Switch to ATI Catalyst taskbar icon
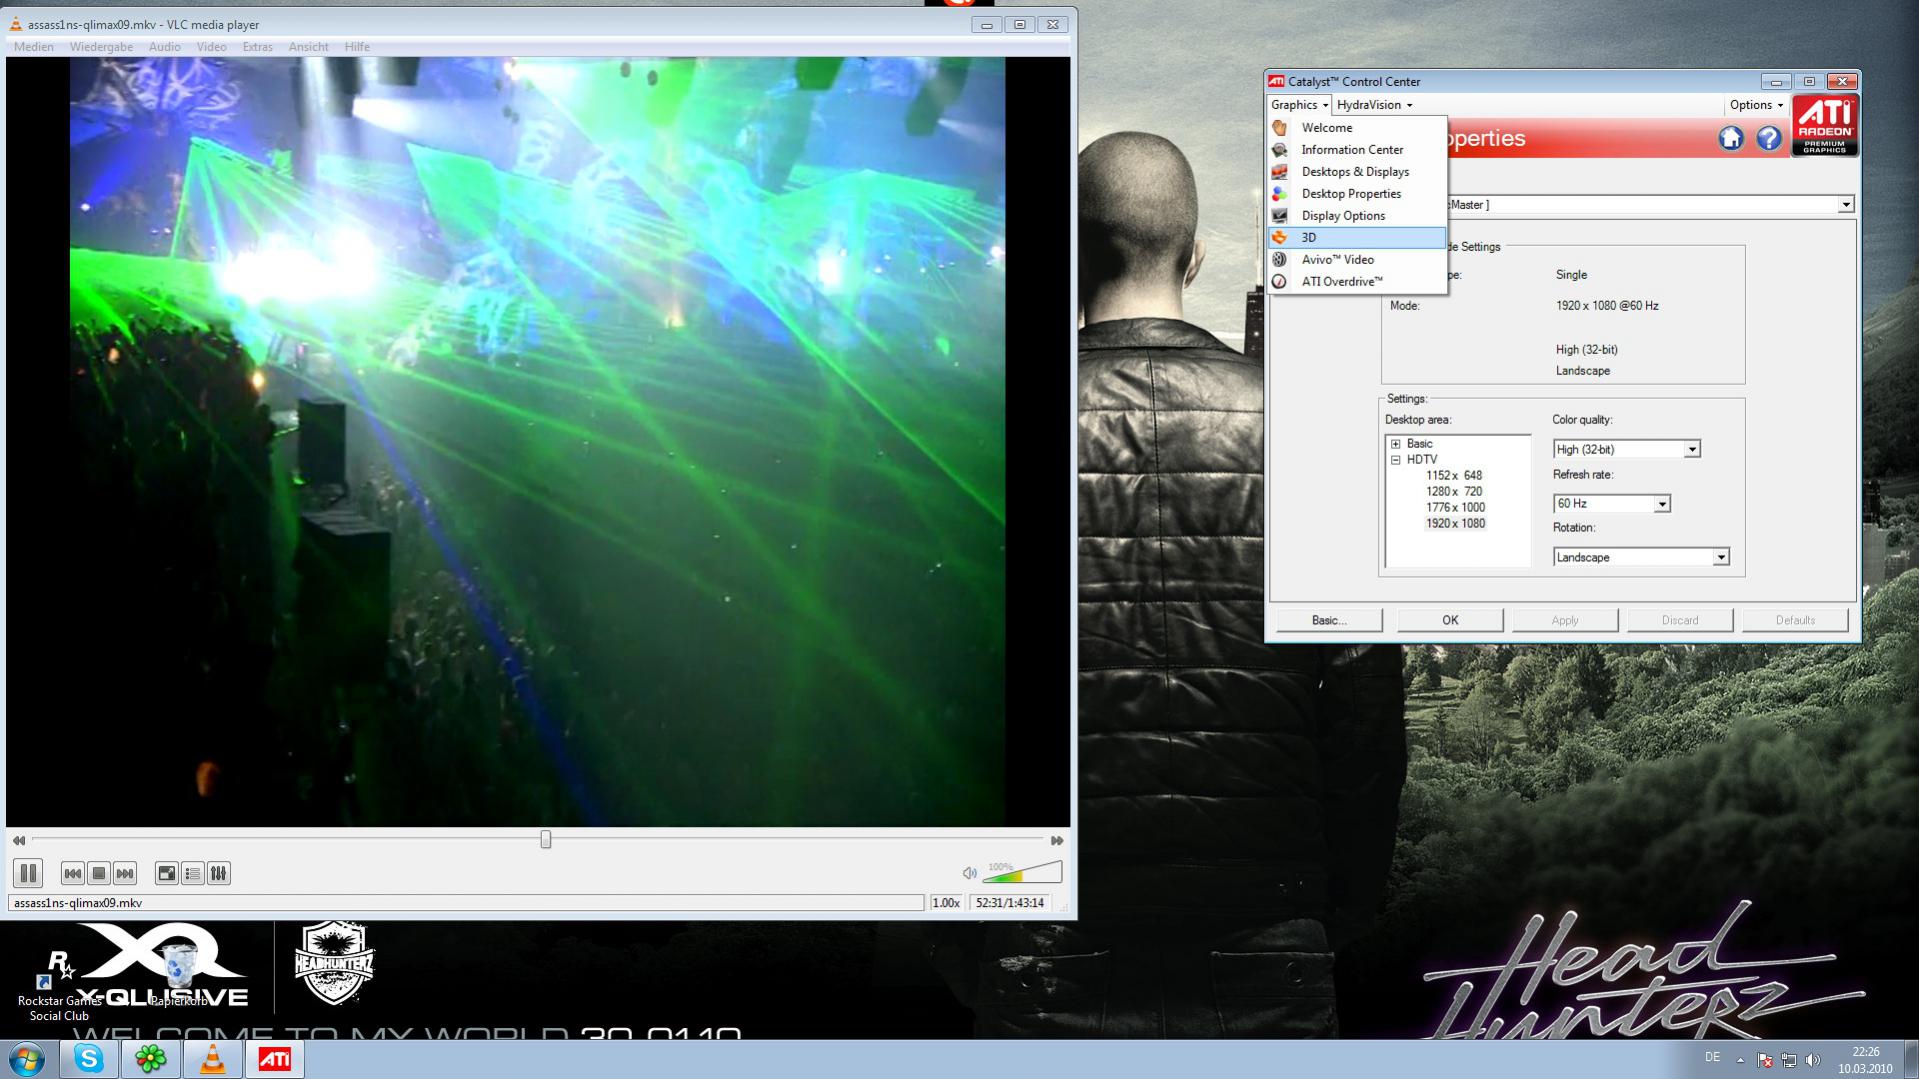 tap(274, 1060)
